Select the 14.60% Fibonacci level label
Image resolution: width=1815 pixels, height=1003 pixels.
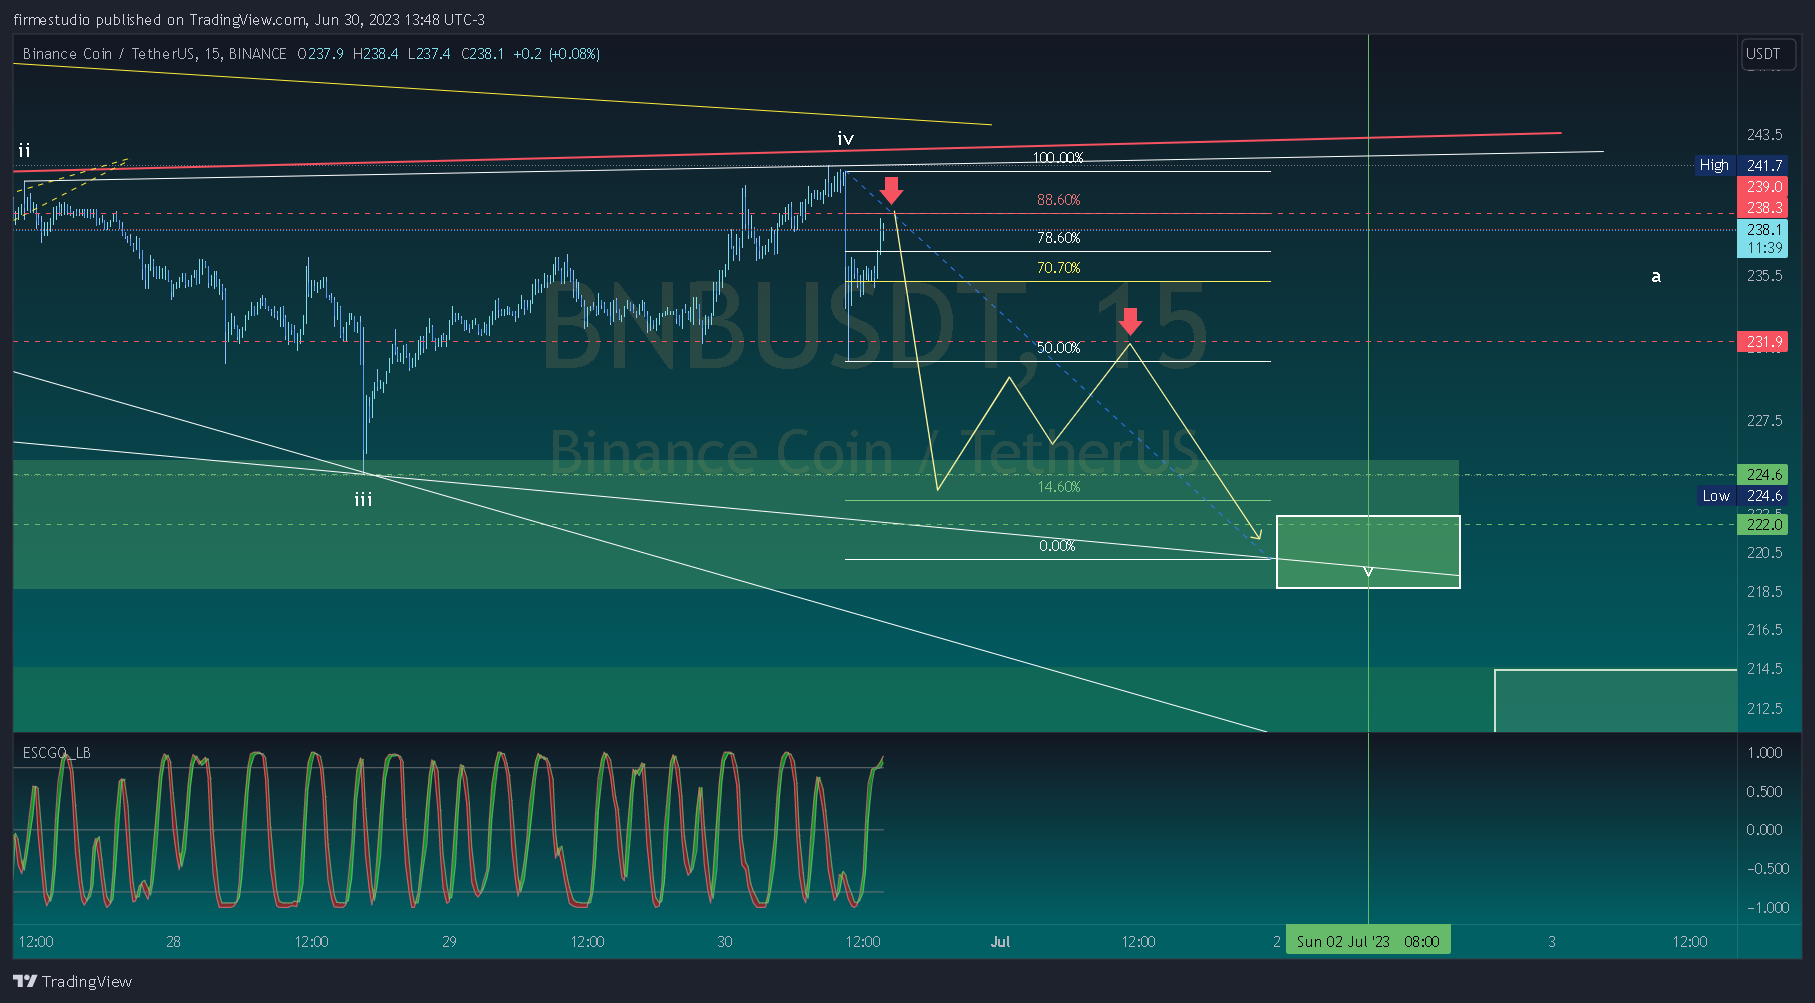pos(1058,487)
